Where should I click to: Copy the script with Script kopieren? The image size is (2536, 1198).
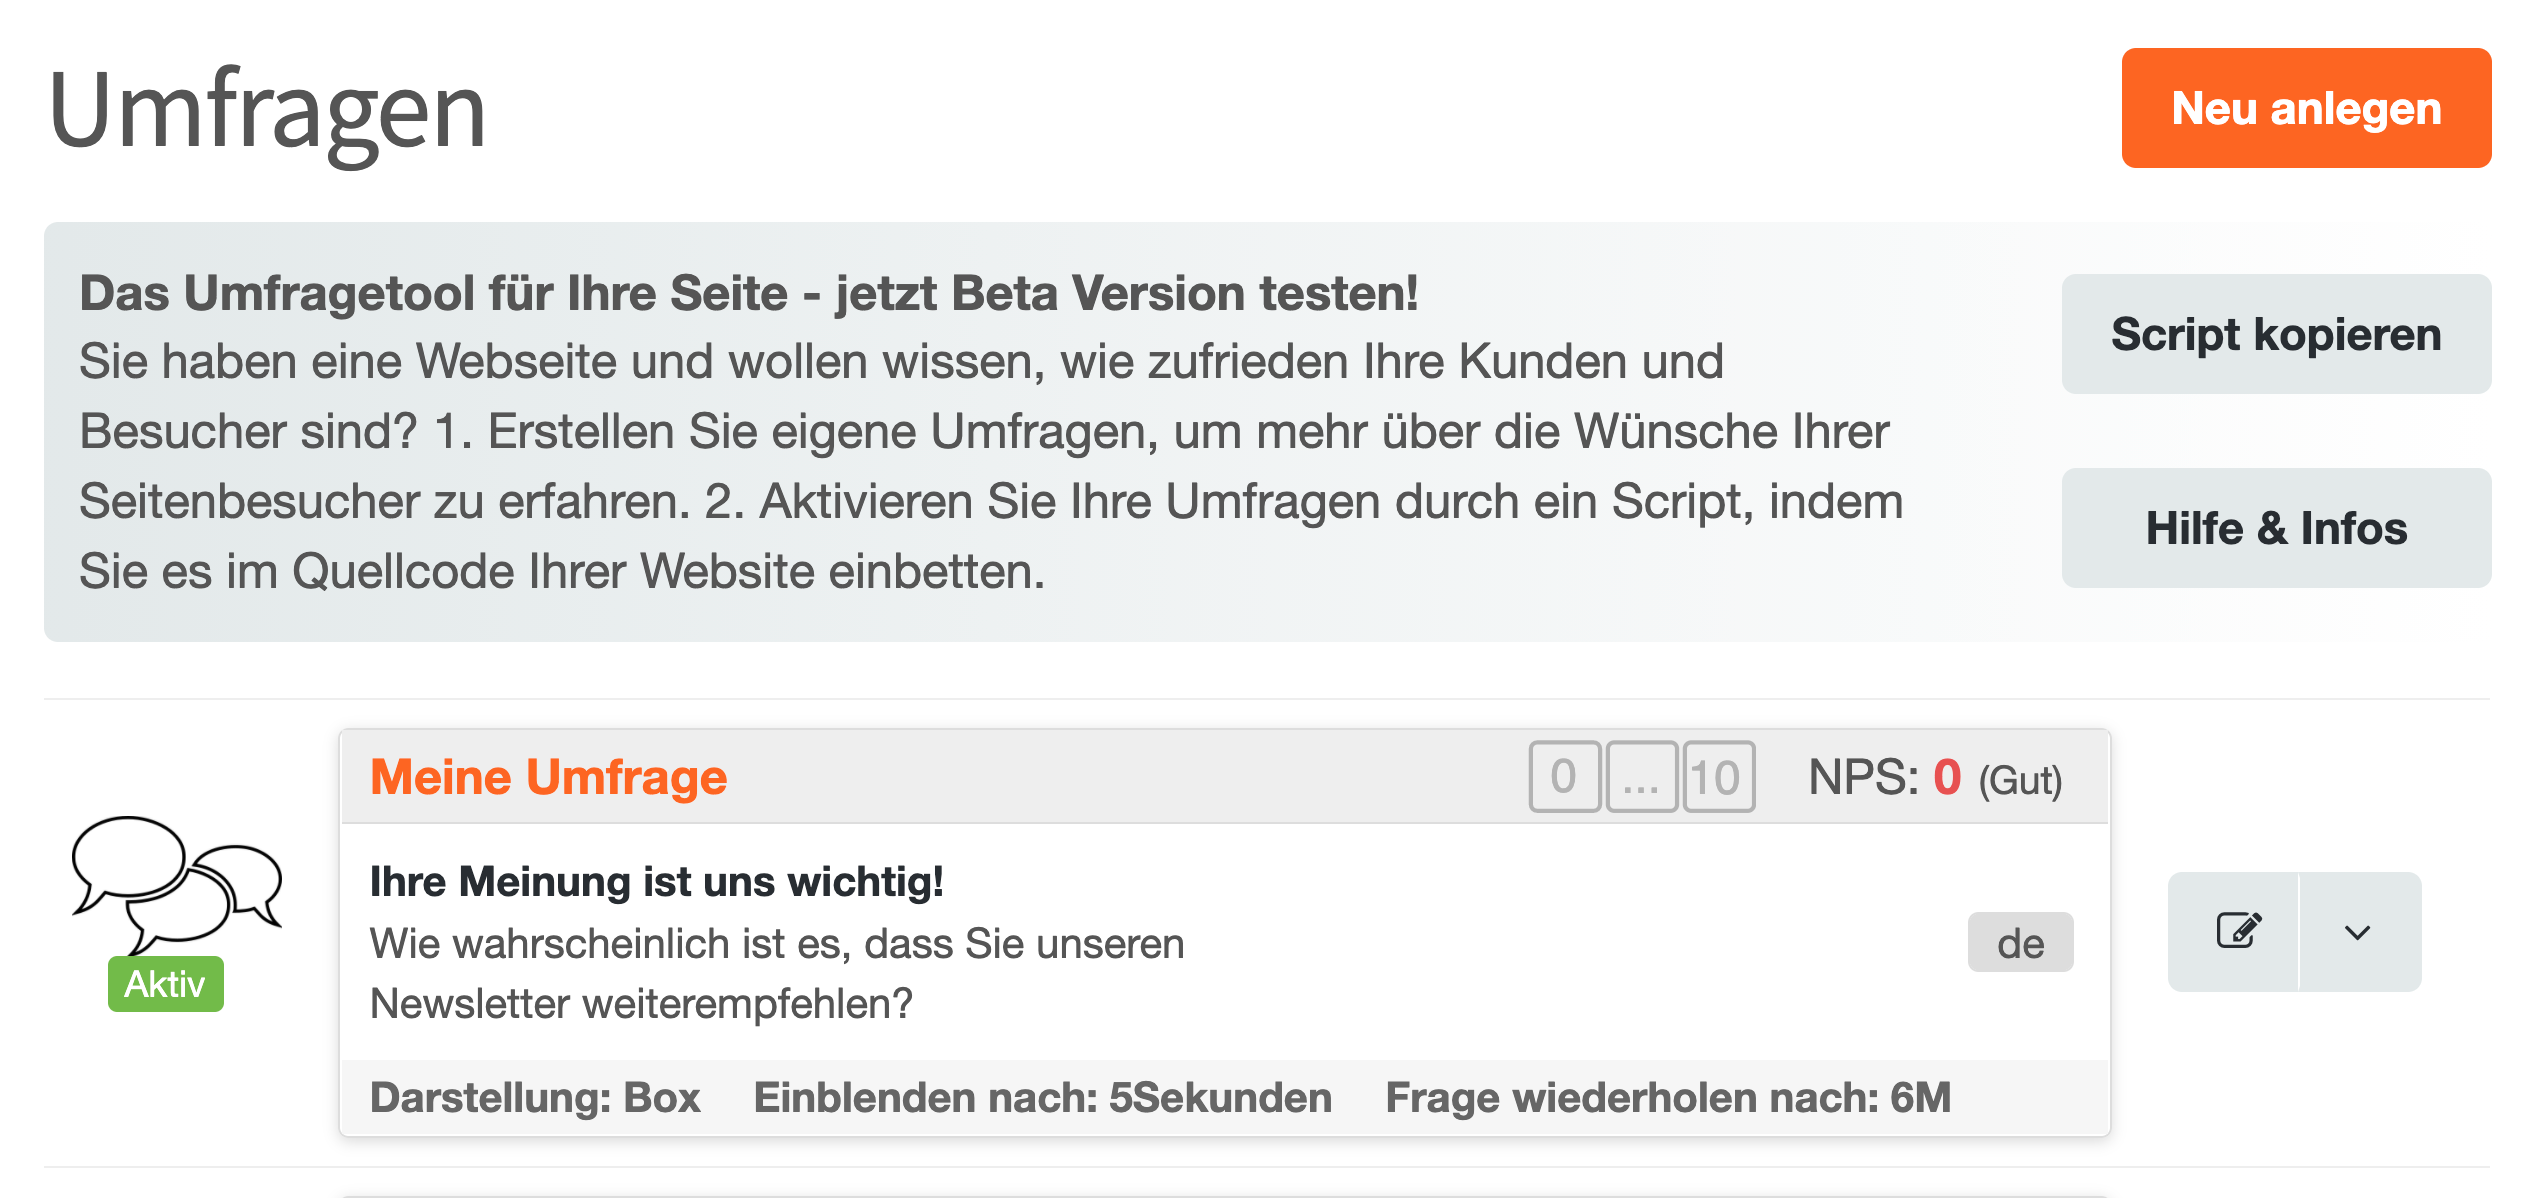point(2276,334)
